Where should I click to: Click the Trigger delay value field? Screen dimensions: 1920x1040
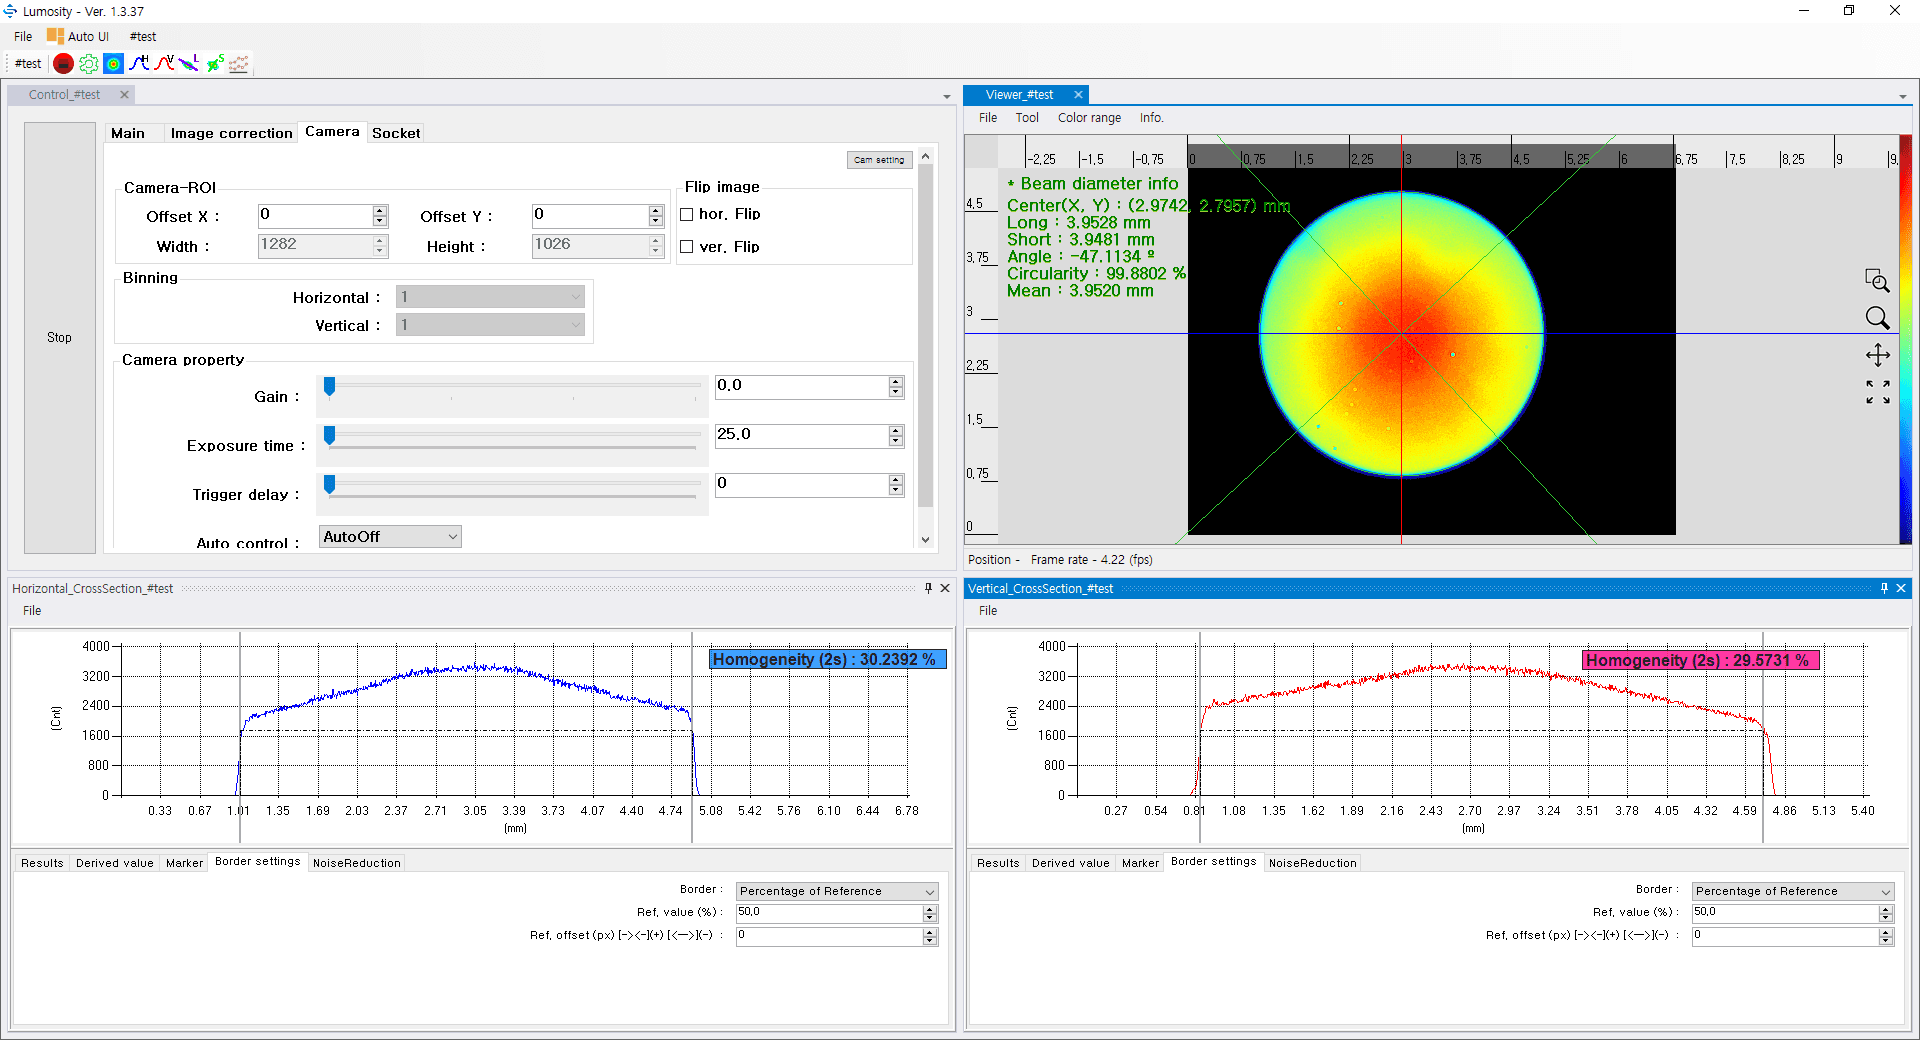coord(801,484)
